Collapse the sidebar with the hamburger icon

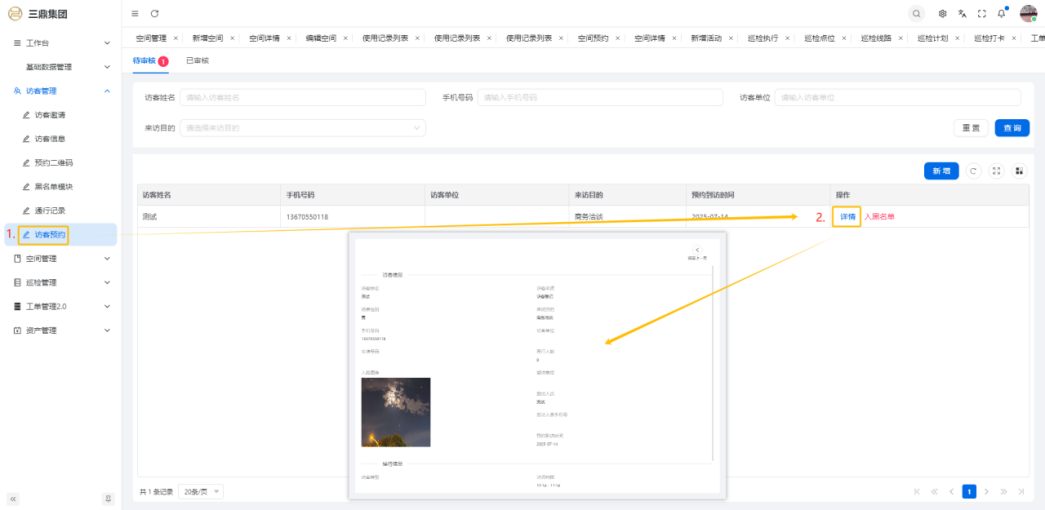tap(135, 13)
